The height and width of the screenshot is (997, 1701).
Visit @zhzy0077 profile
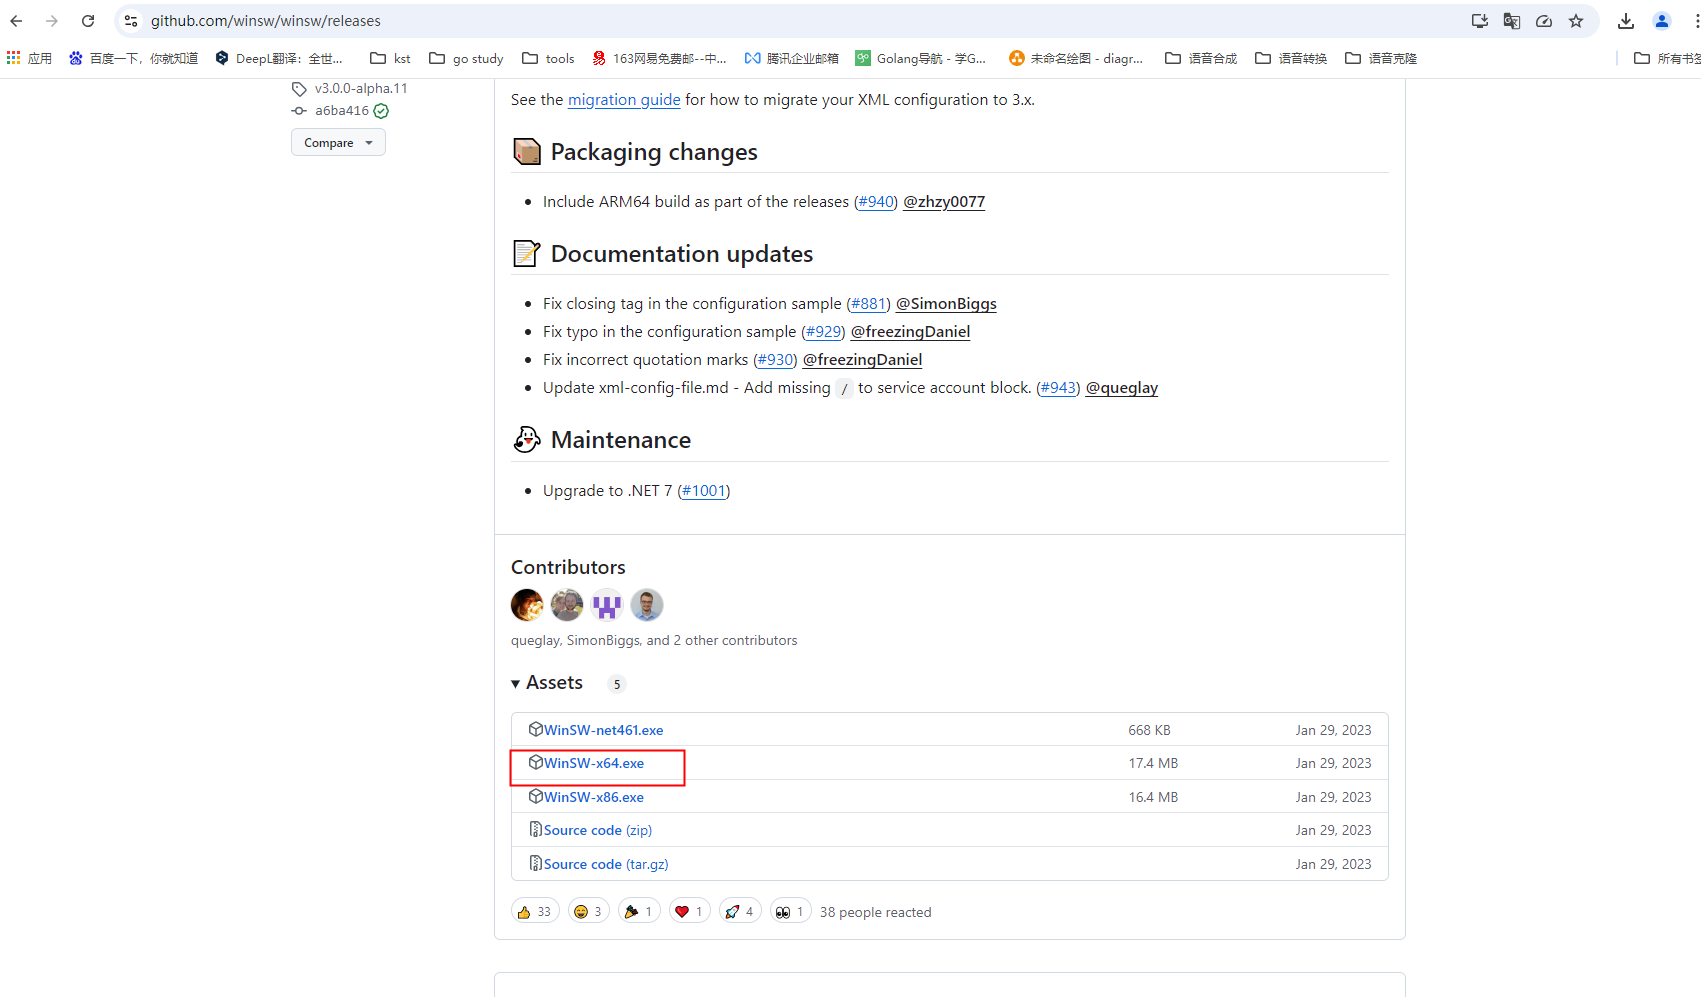(x=944, y=202)
